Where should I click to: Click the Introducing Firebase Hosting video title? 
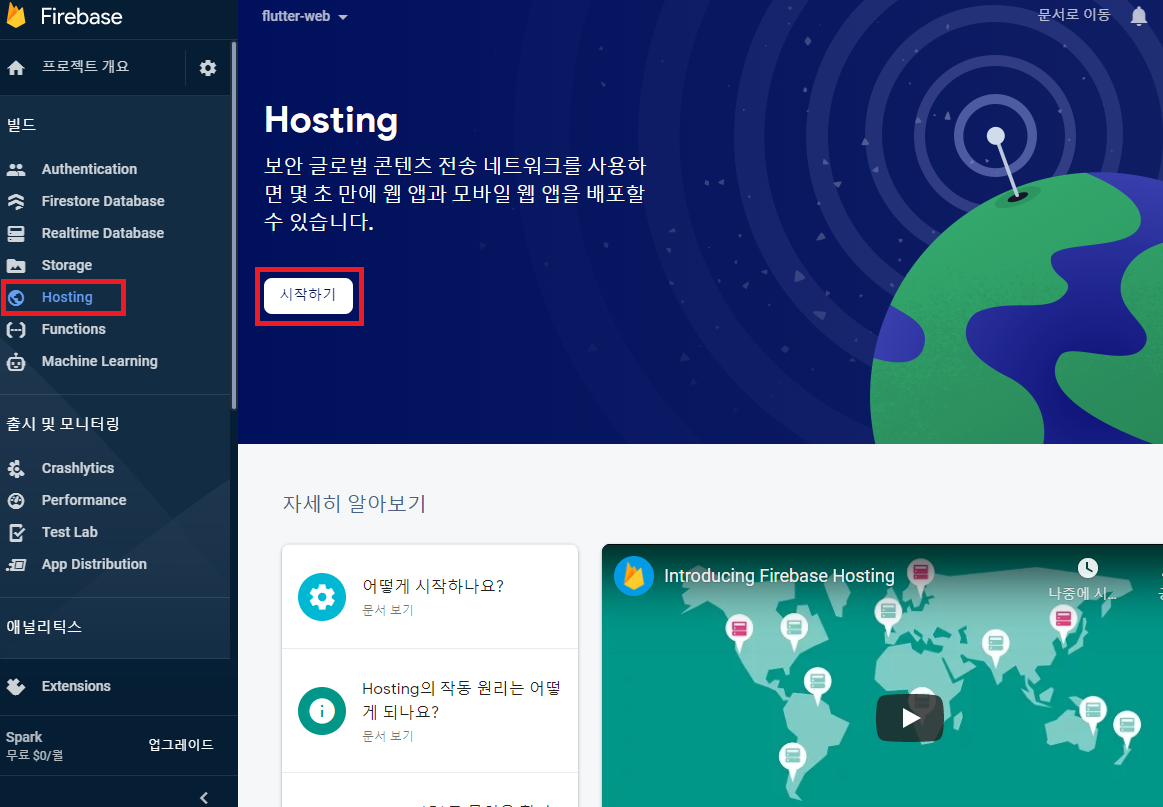click(x=779, y=576)
